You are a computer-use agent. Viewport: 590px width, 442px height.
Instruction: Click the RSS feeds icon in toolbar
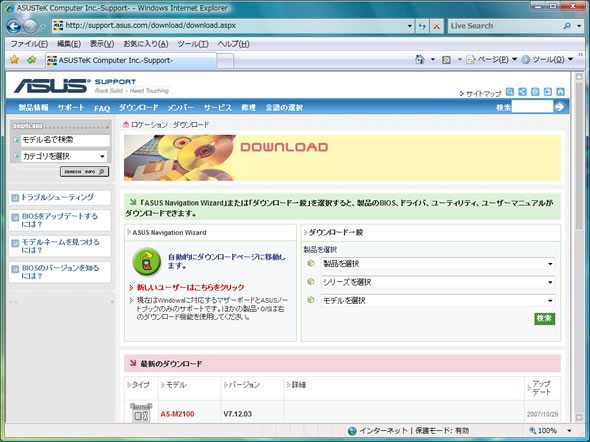click(x=446, y=59)
